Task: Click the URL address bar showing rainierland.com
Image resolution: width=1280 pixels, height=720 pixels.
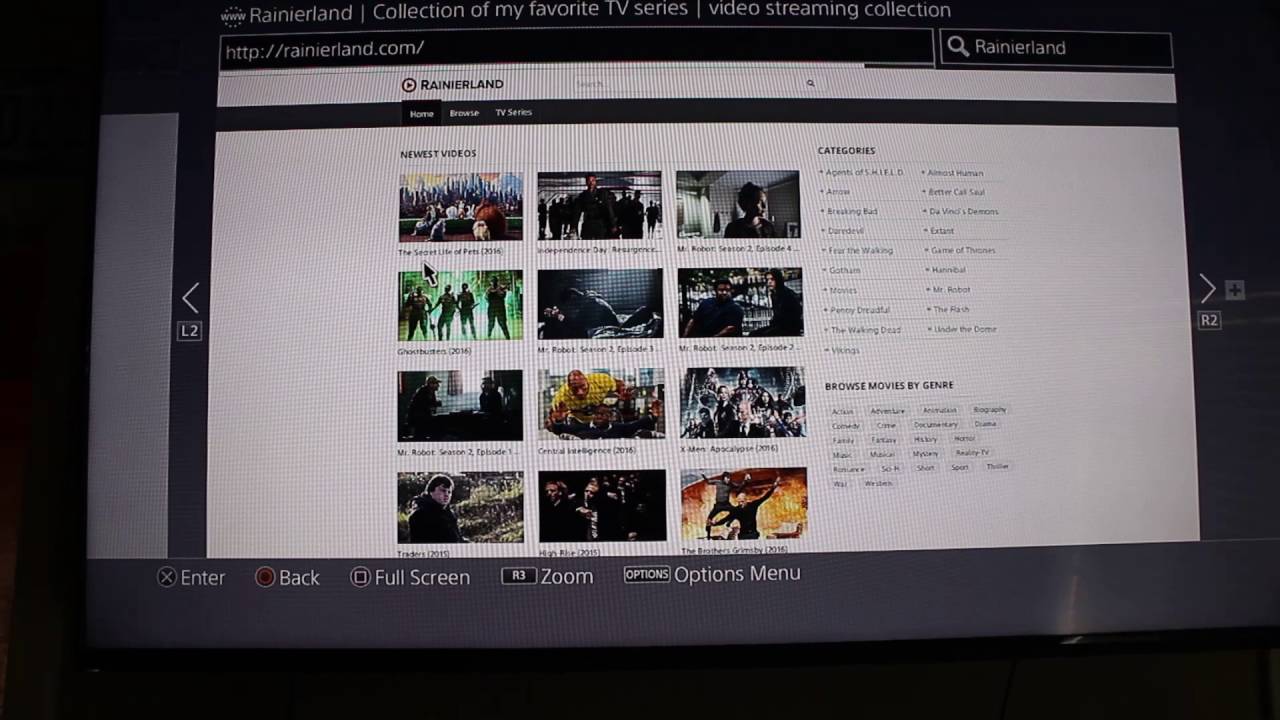Action: tap(576, 49)
